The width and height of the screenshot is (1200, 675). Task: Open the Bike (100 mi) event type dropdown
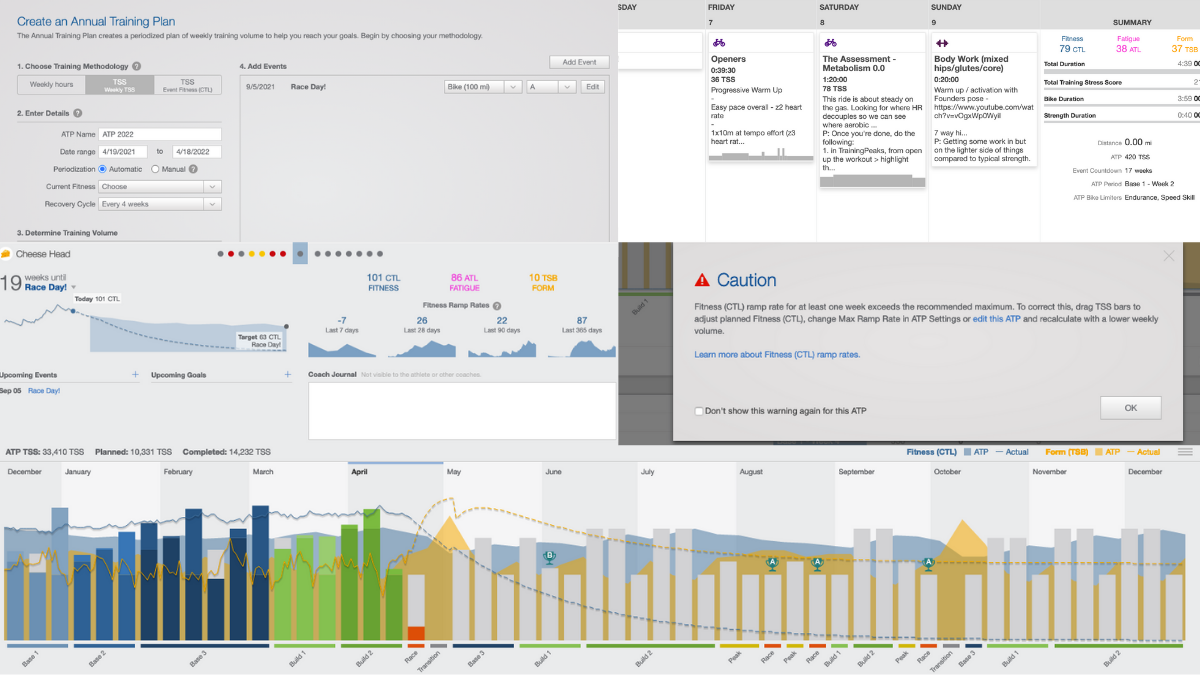(483, 87)
